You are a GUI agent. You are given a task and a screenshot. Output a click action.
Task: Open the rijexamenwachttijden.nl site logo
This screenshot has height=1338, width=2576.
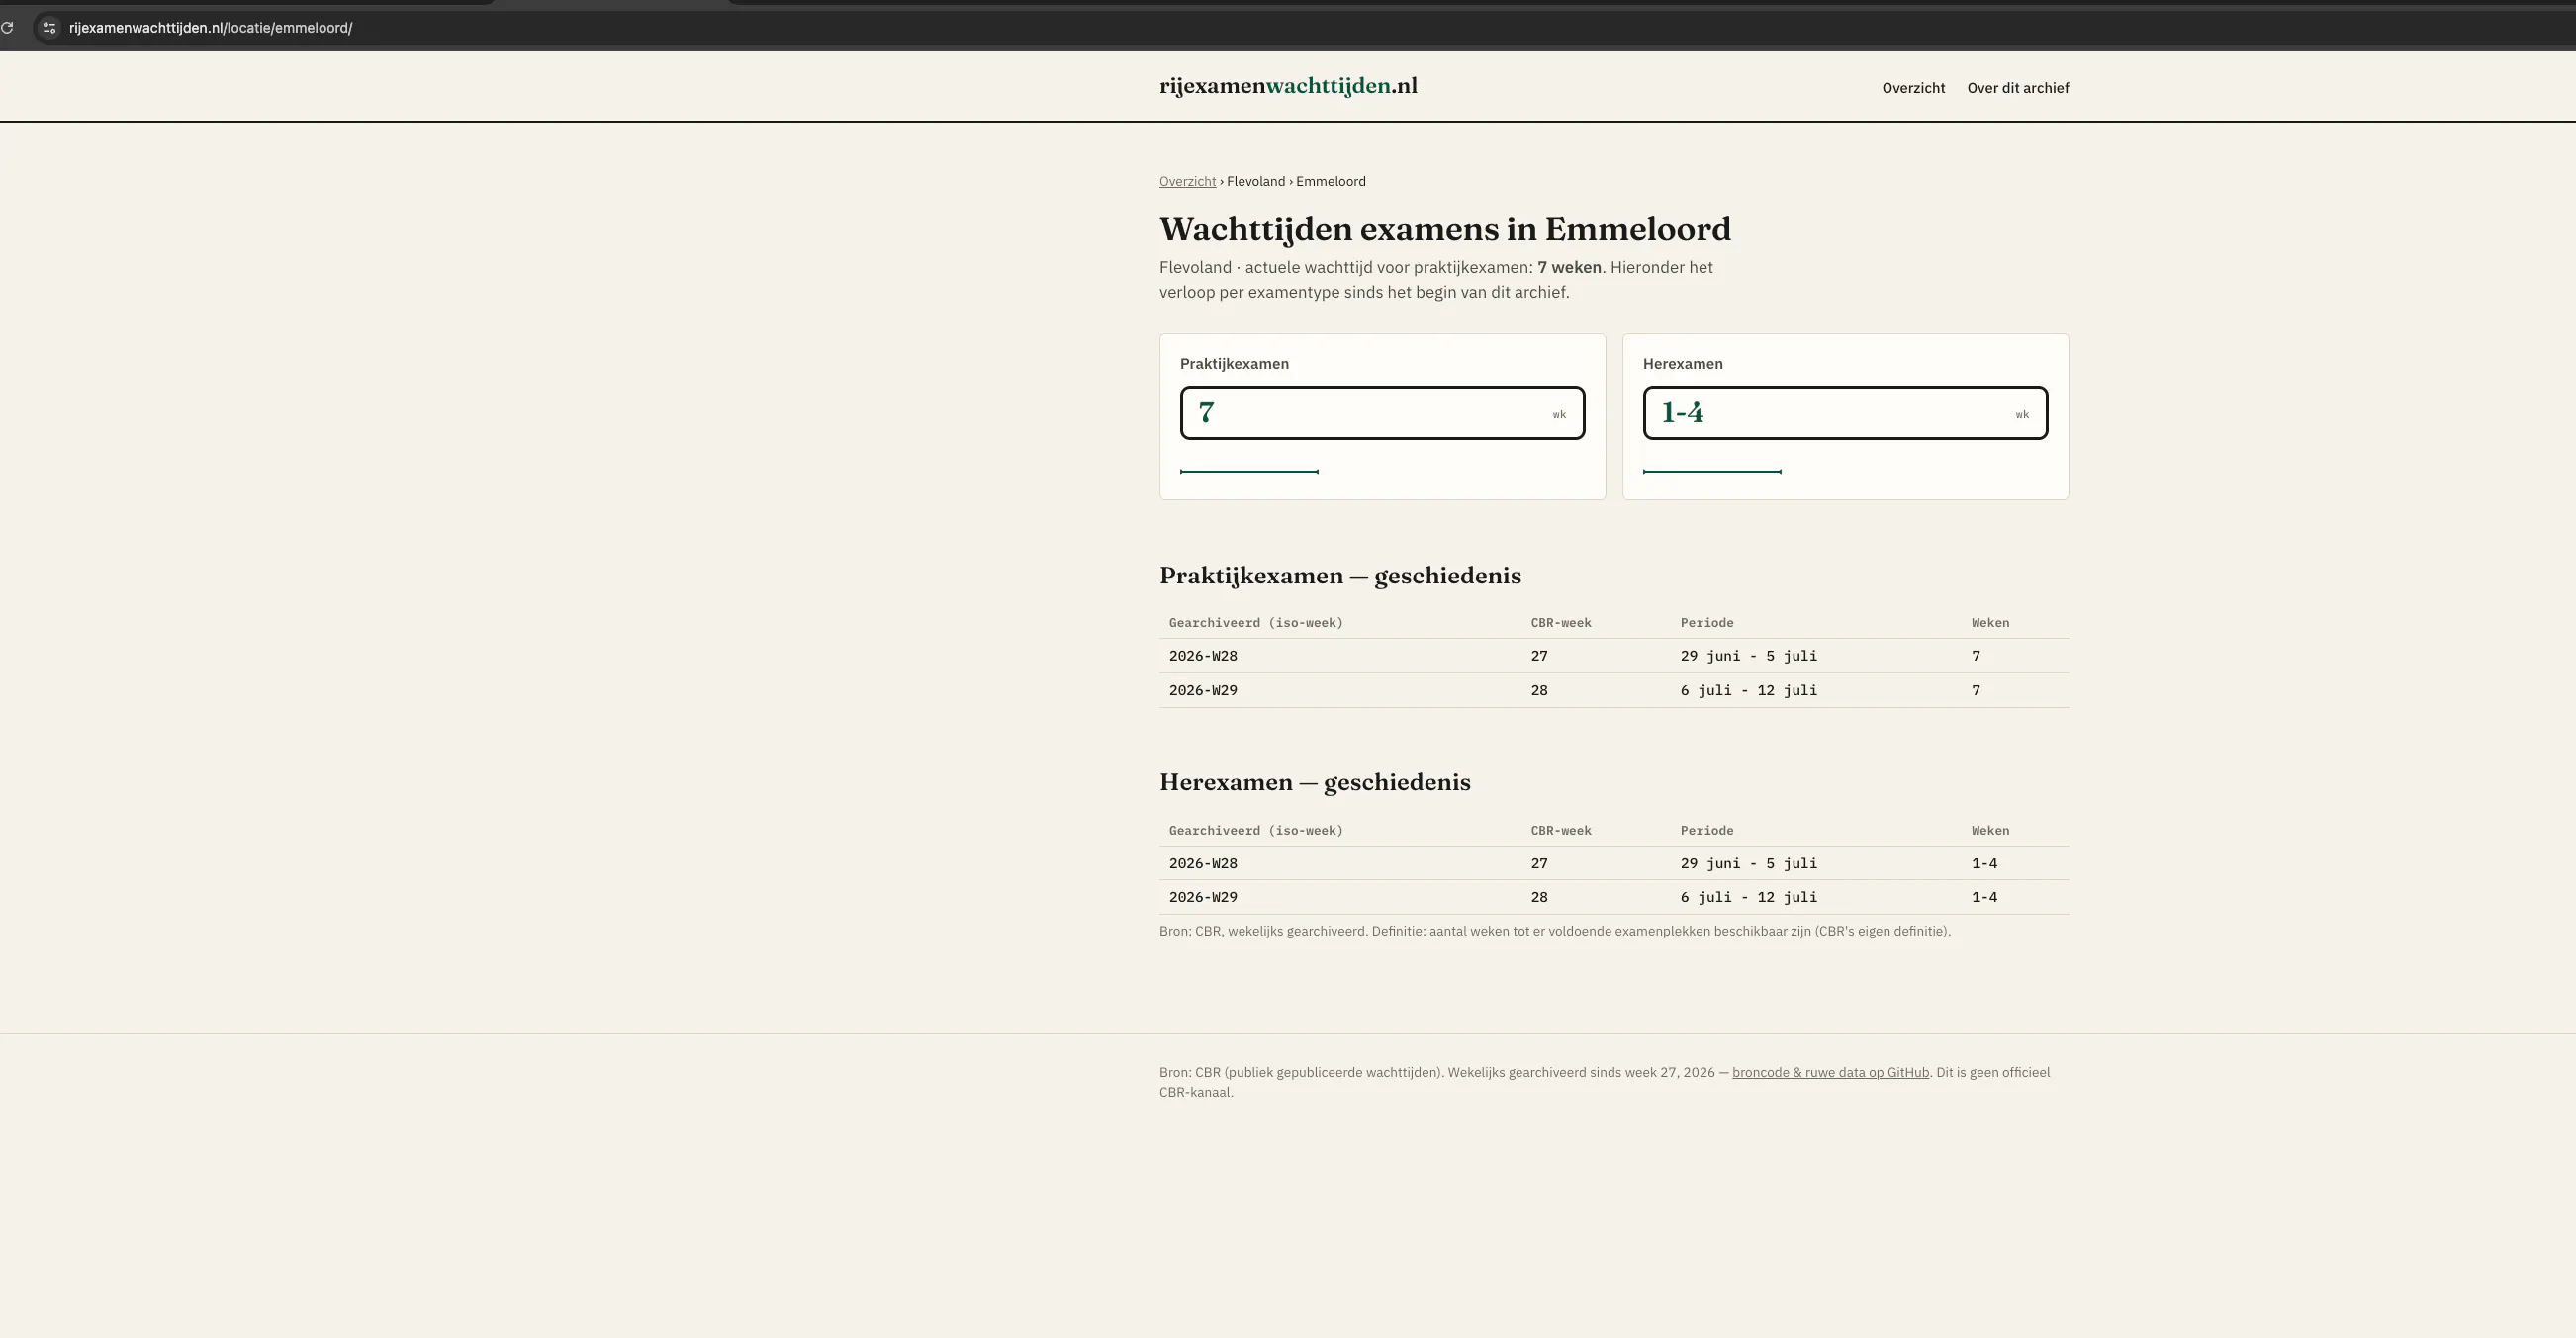[1288, 86]
